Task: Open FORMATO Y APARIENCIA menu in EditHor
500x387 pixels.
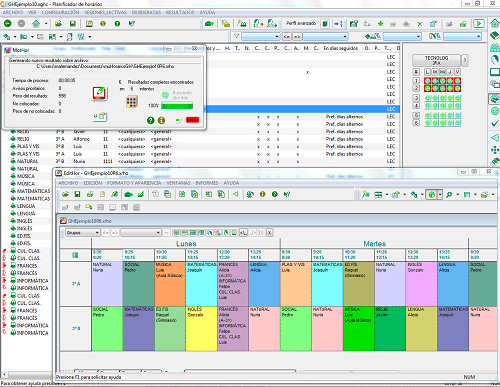Action: (x=134, y=183)
